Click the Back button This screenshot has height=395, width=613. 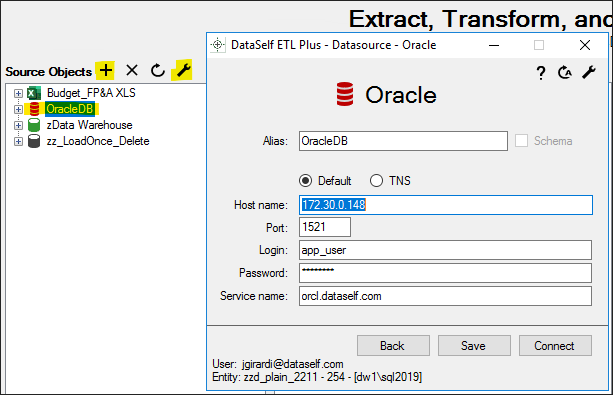click(x=393, y=345)
